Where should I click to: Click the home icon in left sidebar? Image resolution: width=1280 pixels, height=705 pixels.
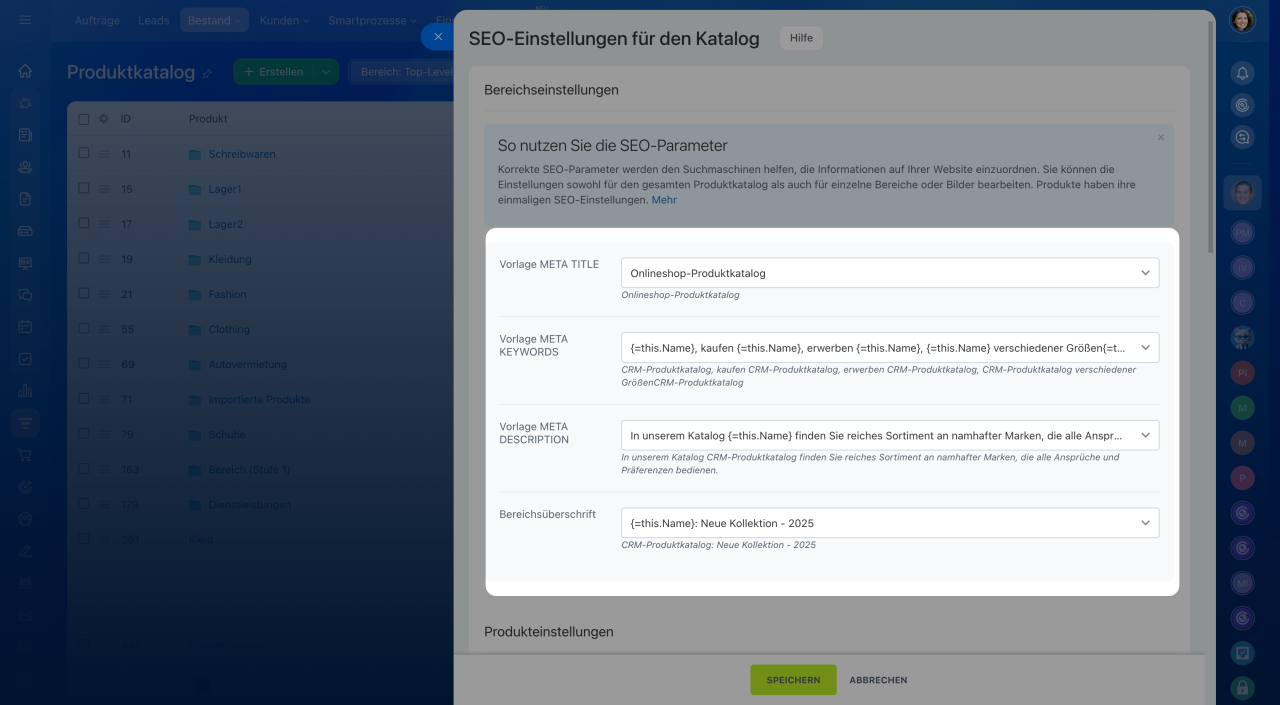coord(25,71)
